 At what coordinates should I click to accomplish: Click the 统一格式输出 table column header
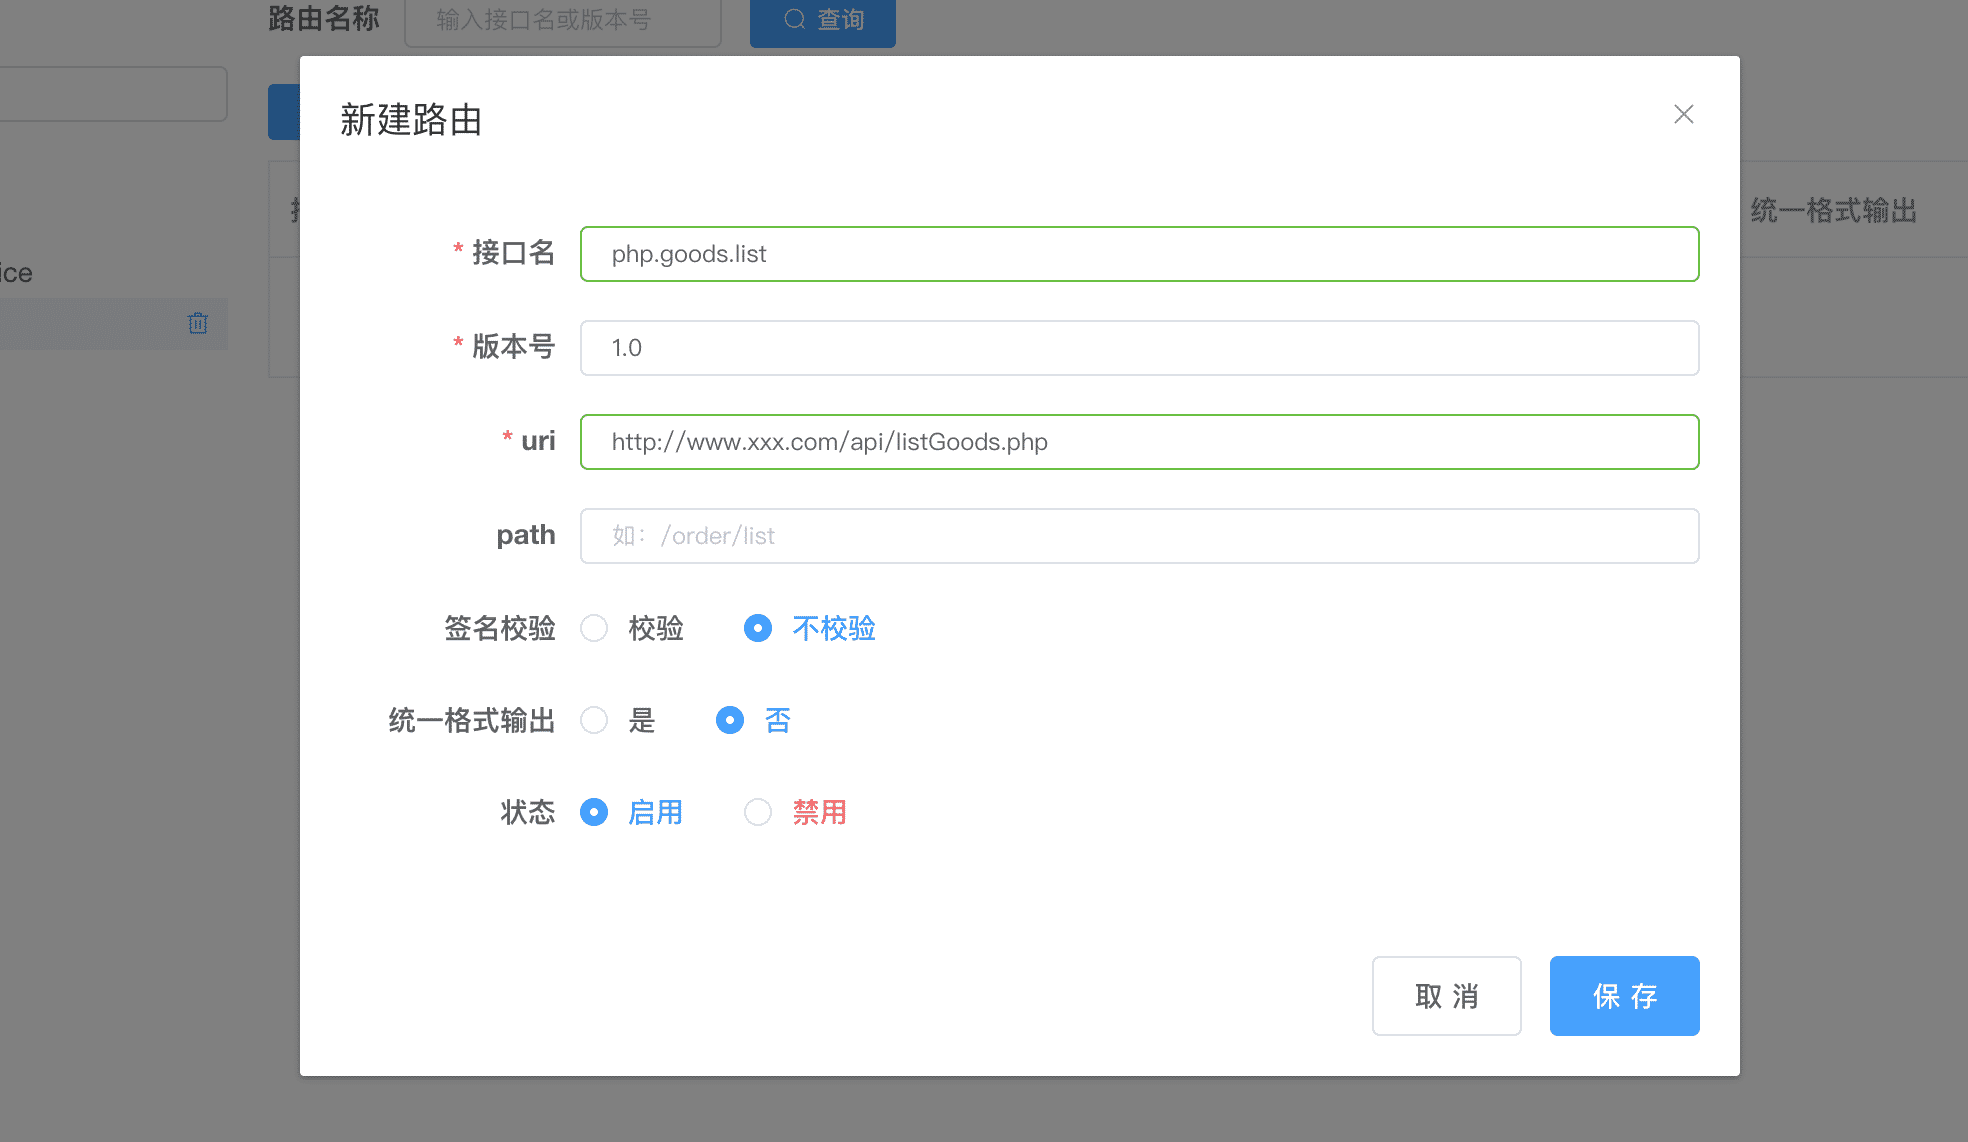(x=1833, y=210)
